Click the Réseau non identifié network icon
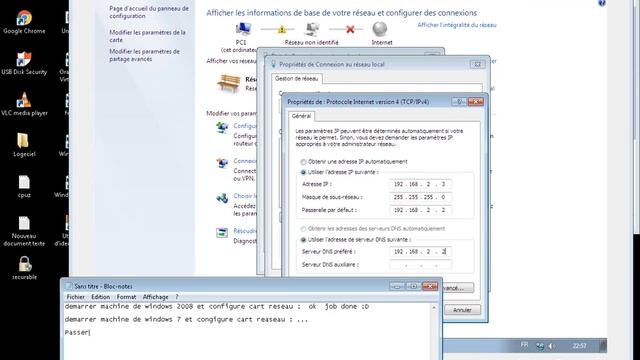Screen dimensions: 640x360 coord(312,29)
